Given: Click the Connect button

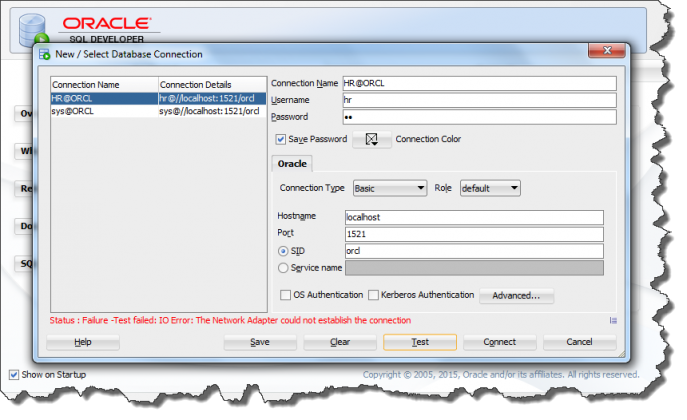Looking at the screenshot, I should [x=499, y=342].
